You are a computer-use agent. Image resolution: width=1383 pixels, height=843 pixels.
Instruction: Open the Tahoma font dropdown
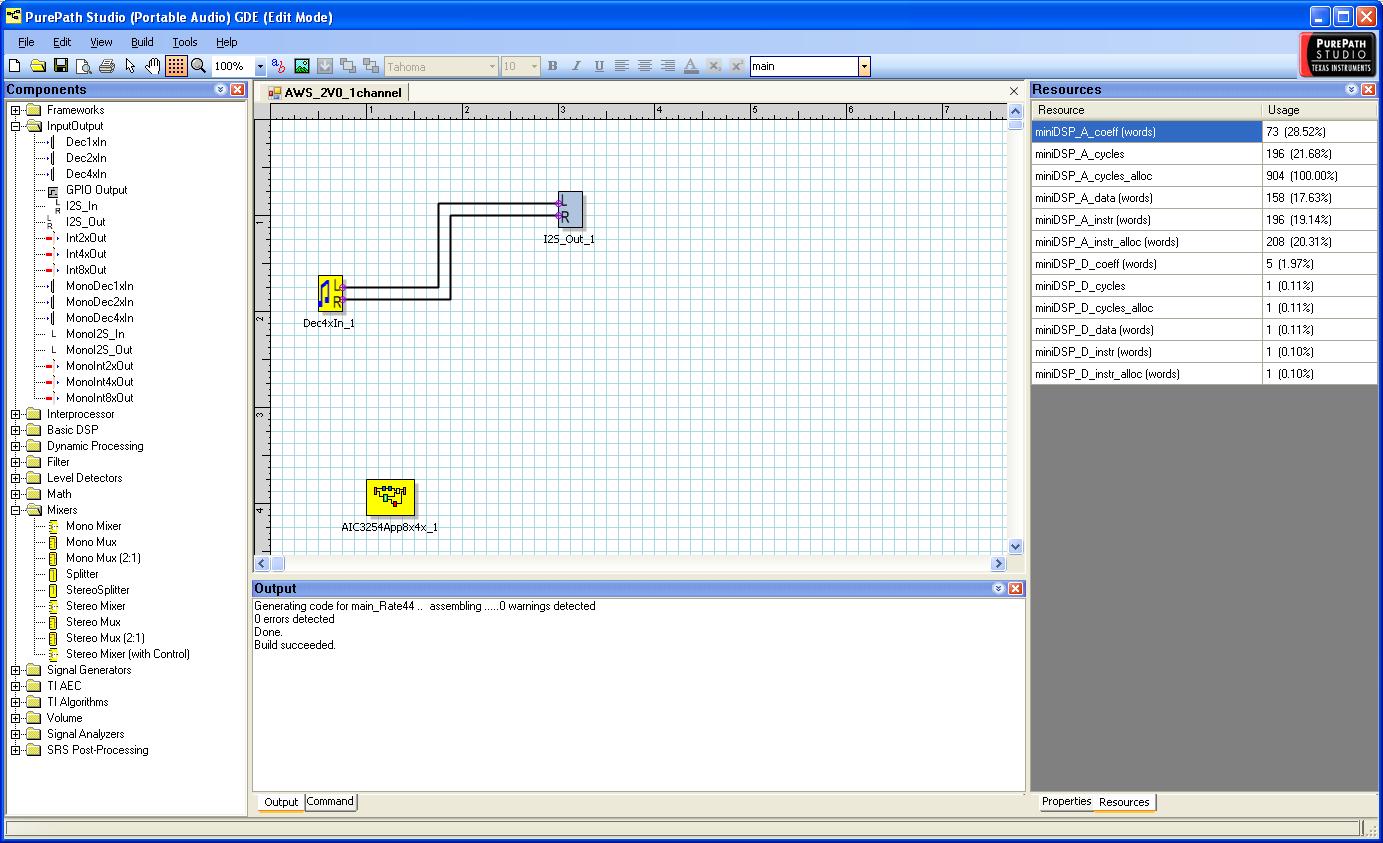(x=492, y=66)
